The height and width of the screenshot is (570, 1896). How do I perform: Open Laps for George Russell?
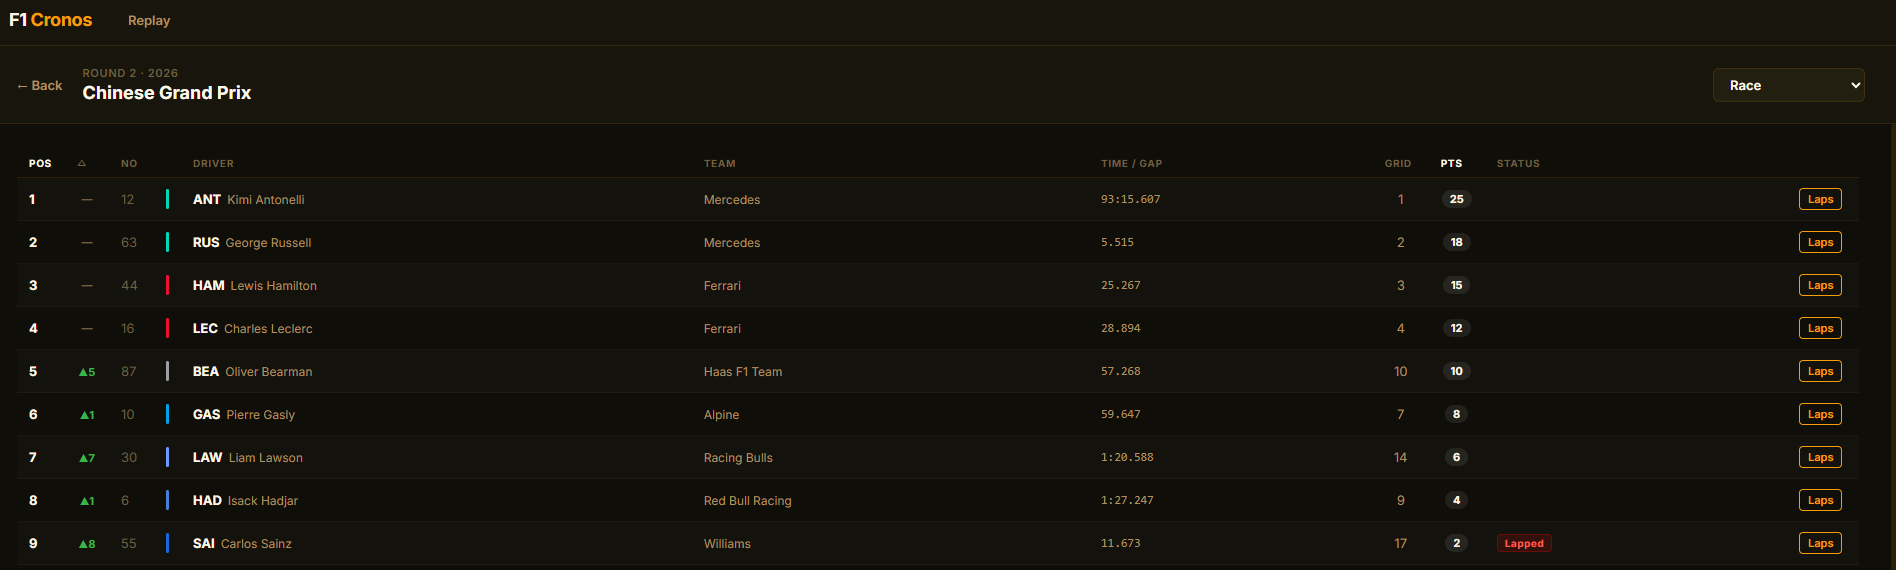(1820, 242)
